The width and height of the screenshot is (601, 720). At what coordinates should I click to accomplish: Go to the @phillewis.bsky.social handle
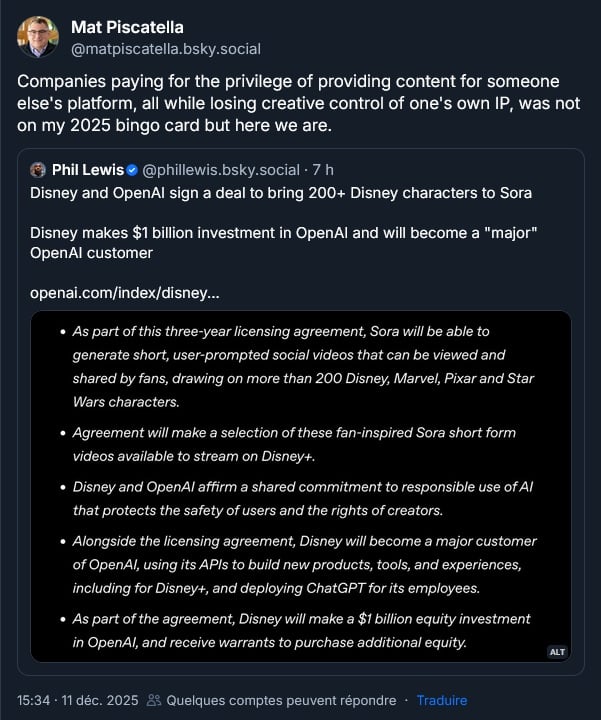[x=224, y=170]
